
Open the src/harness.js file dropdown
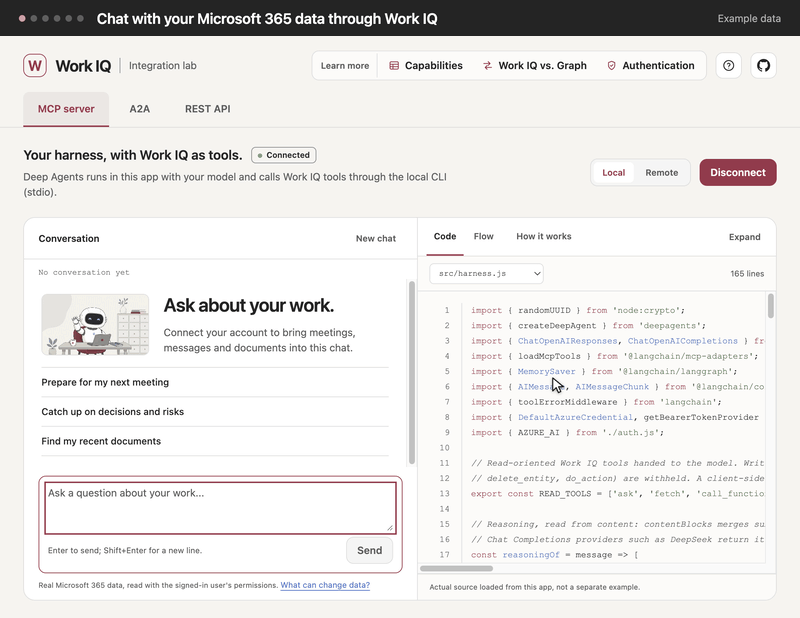click(x=486, y=274)
